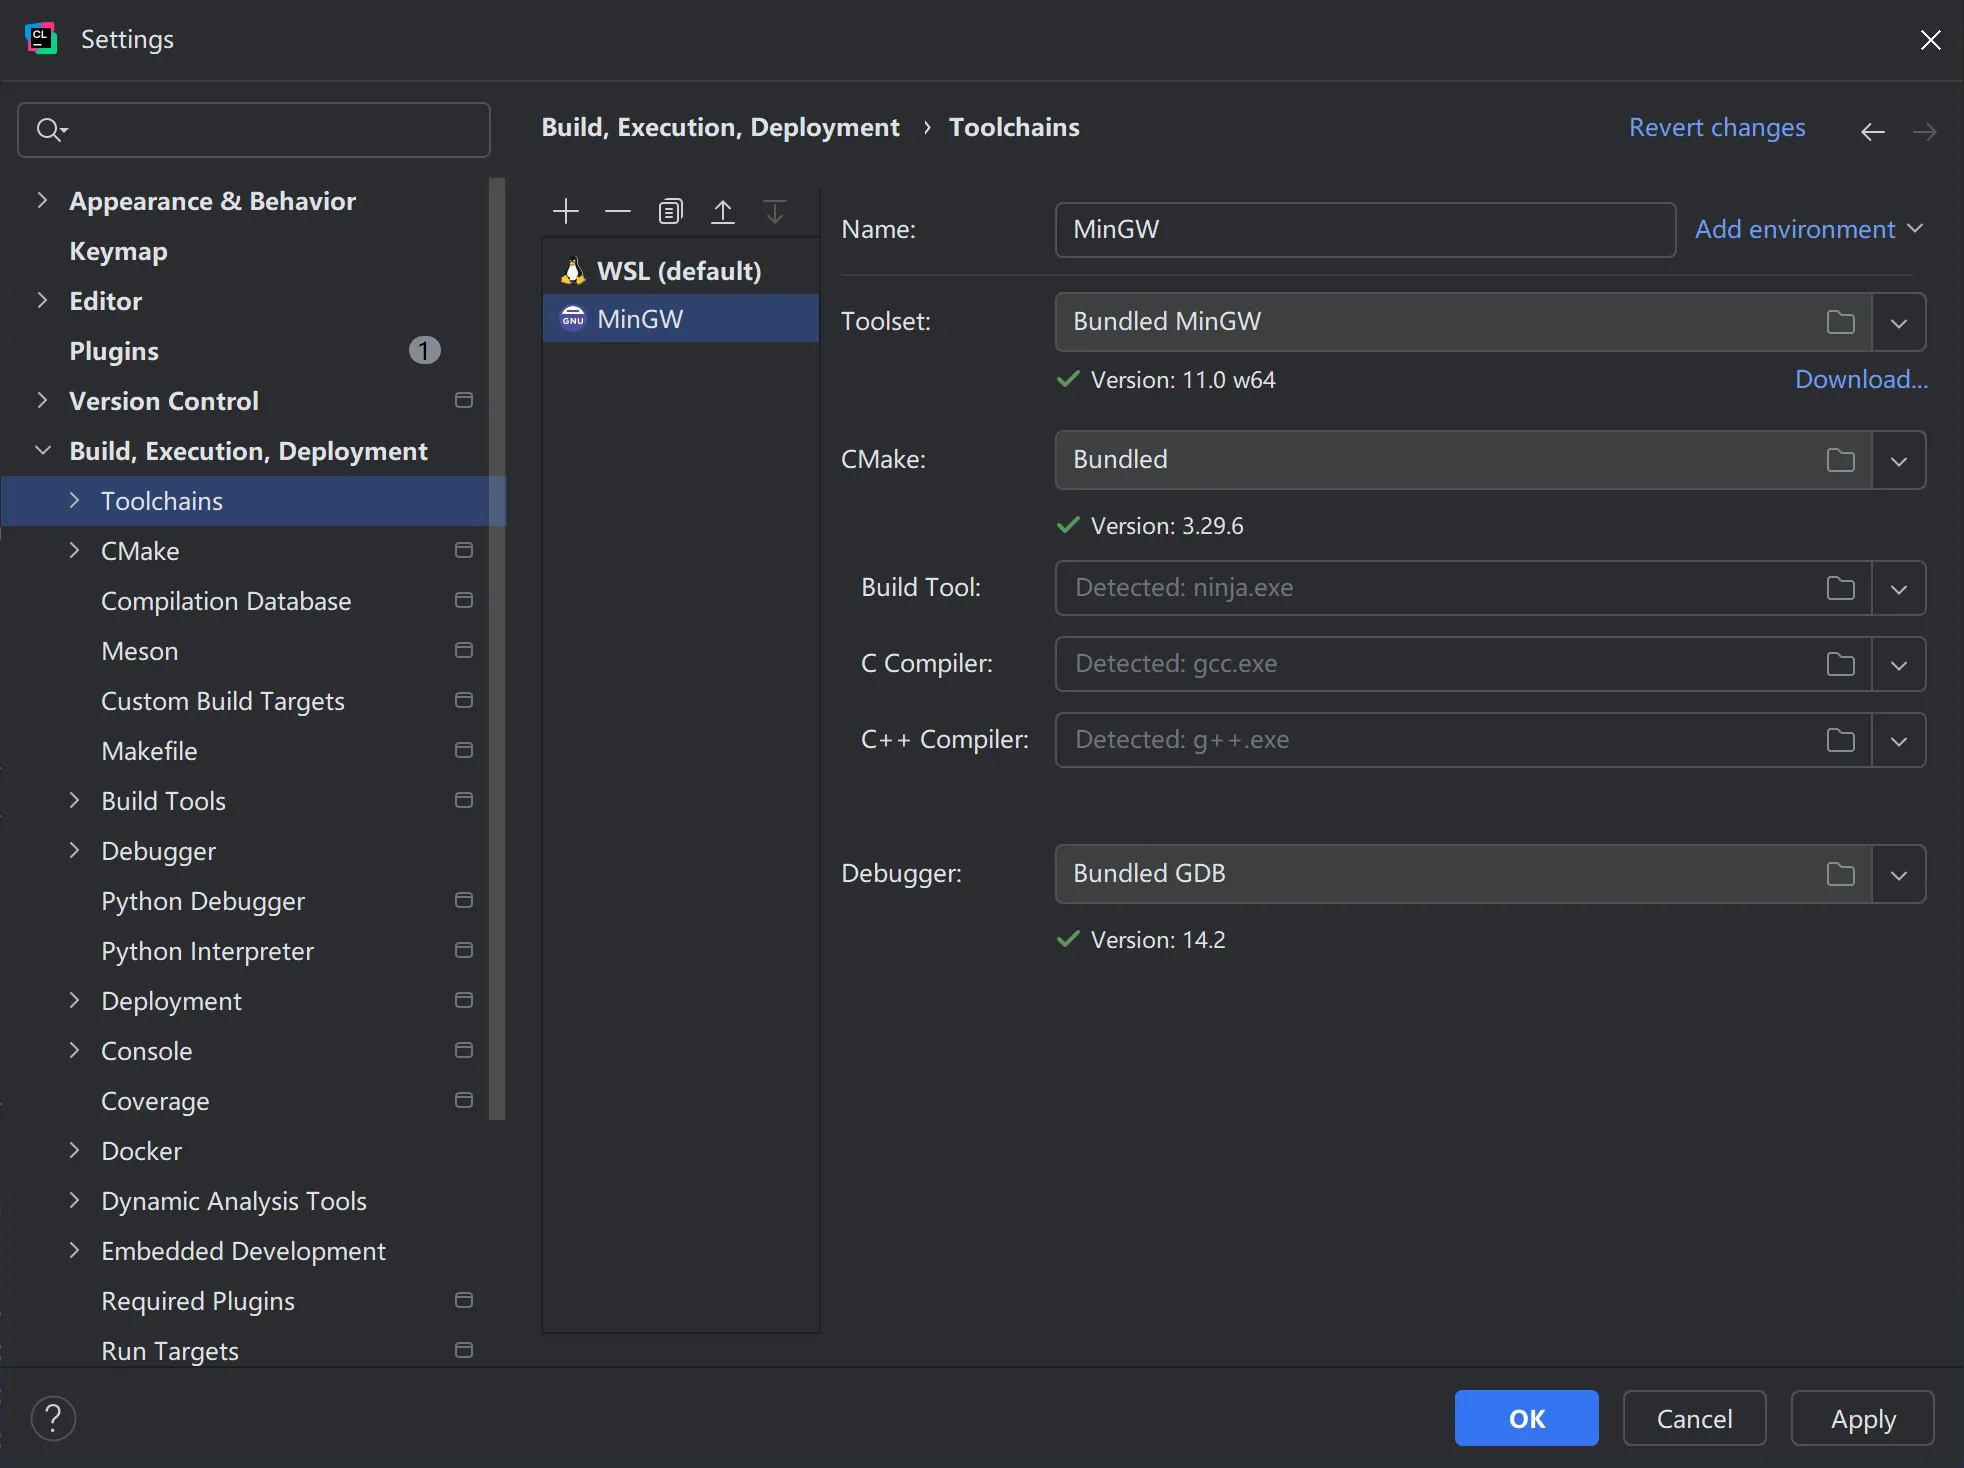Open Required Plugins settings
The image size is (1964, 1468).
(x=198, y=1301)
